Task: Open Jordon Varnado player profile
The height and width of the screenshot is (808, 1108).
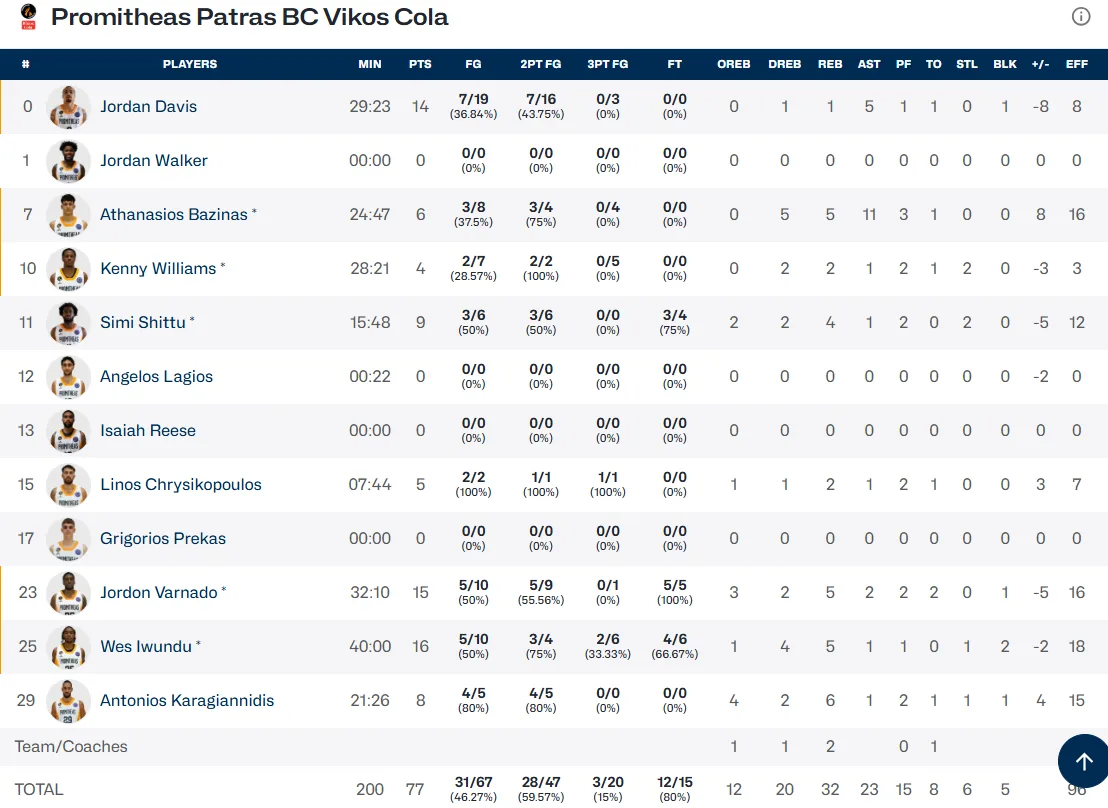Action: pos(159,592)
